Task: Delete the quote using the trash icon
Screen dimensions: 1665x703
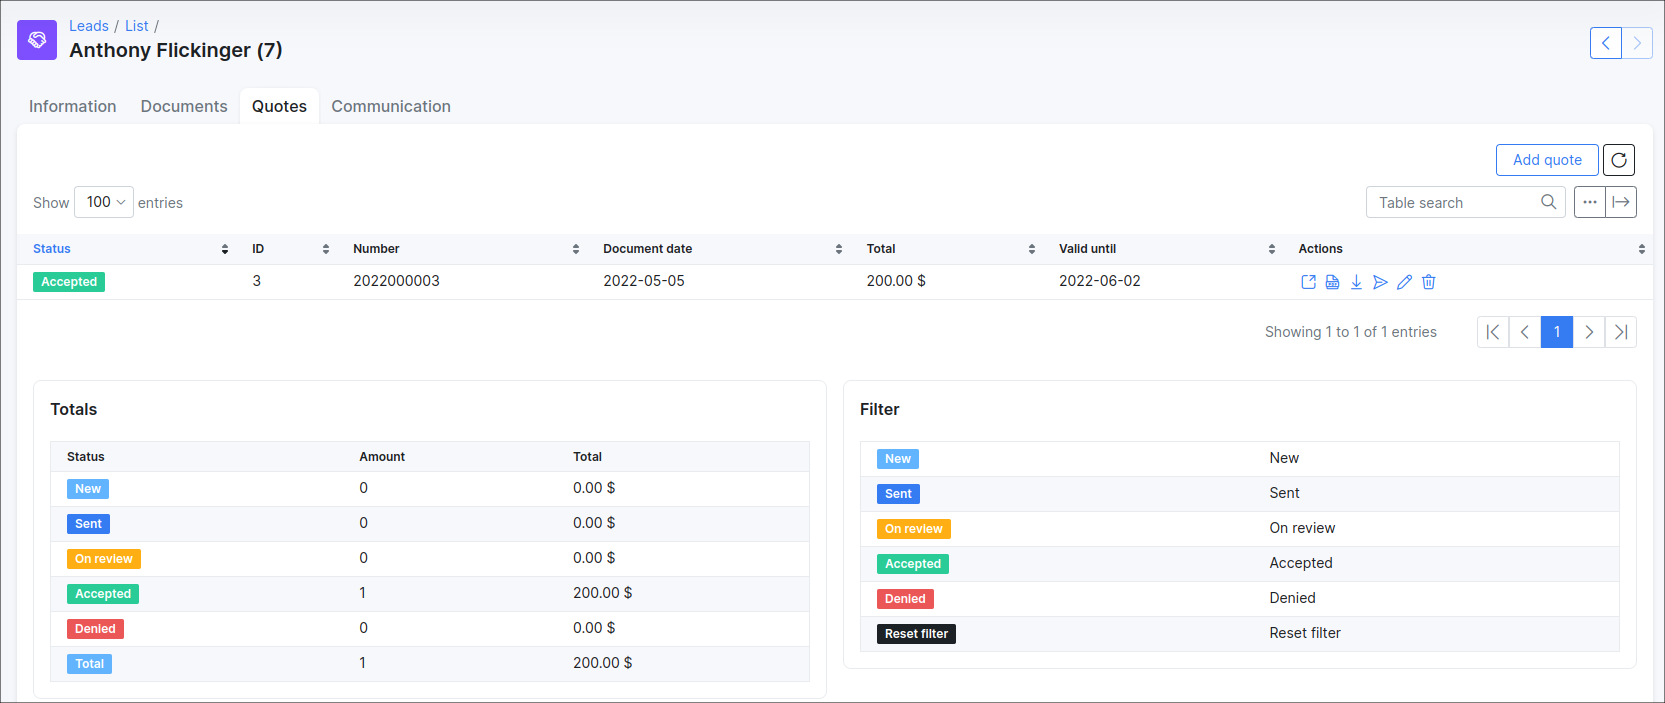Action: [1428, 282]
